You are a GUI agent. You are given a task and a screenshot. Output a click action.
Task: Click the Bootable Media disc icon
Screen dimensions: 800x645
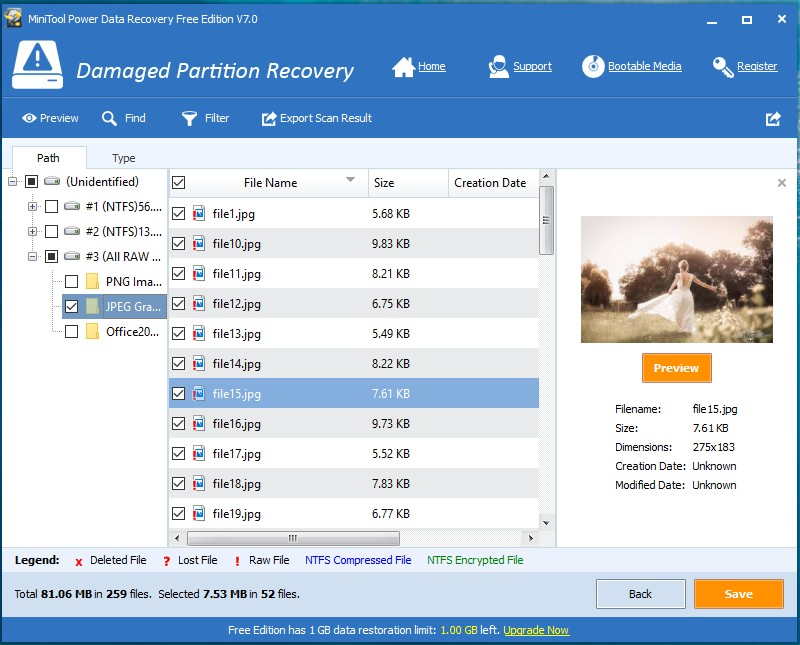[x=593, y=66]
